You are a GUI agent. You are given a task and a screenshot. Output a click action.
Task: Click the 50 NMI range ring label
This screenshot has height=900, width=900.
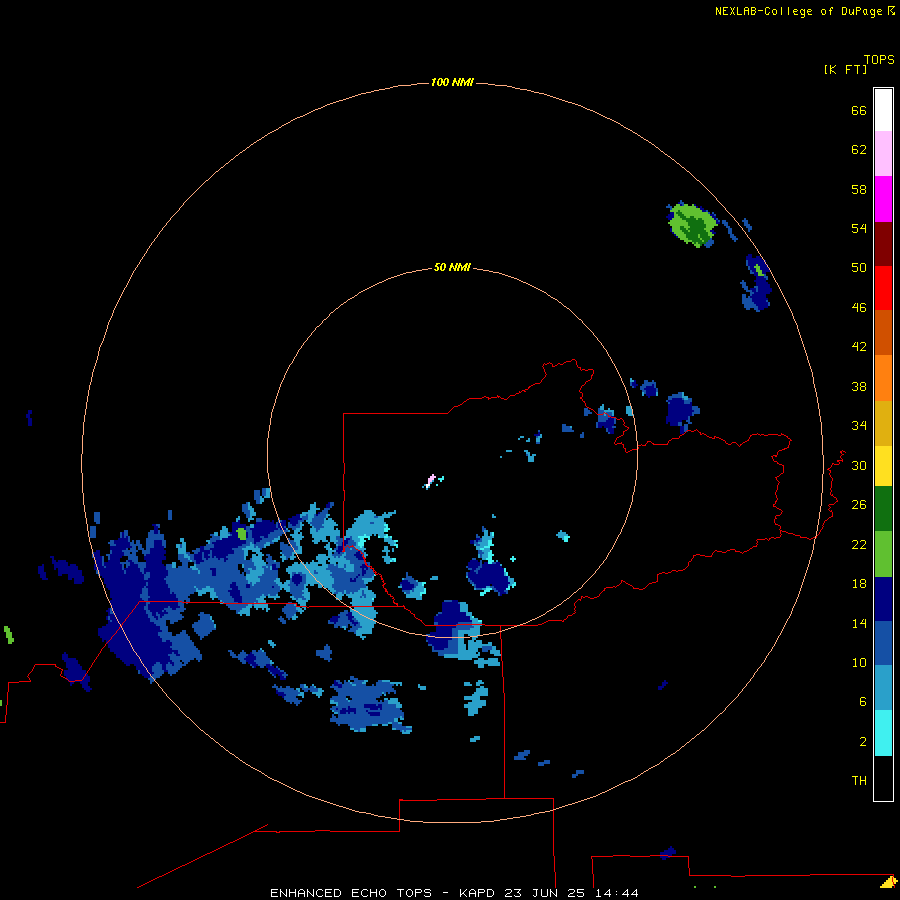pos(452,267)
